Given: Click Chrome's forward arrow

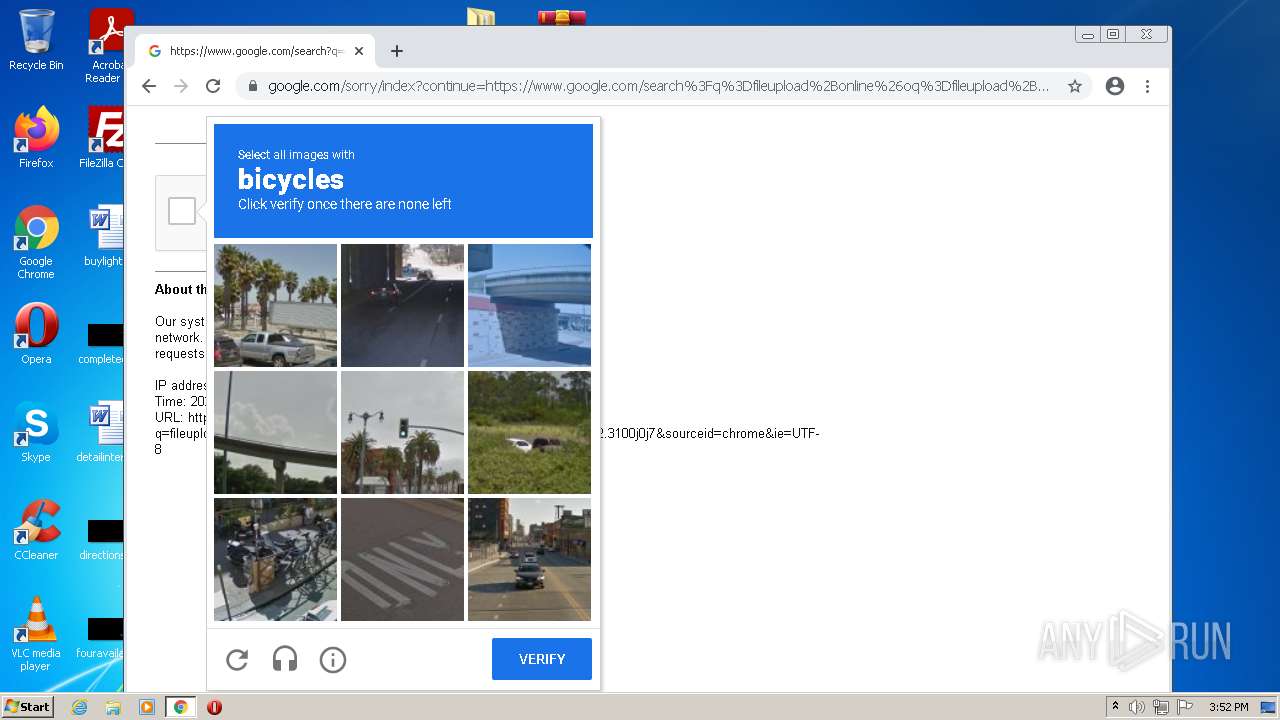Looking at the screenshot, I should [x=181, y=86].
